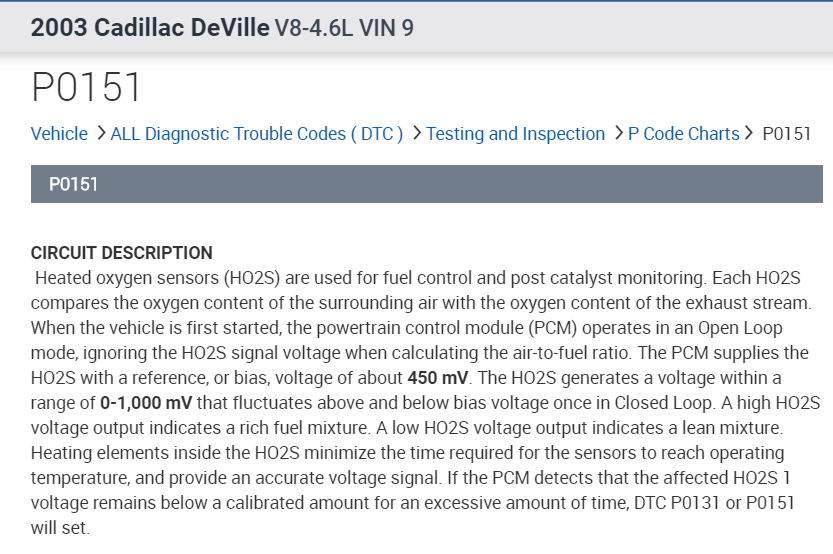
Task: Click the chevron right after Vehicle
Action: coord(100,134)
